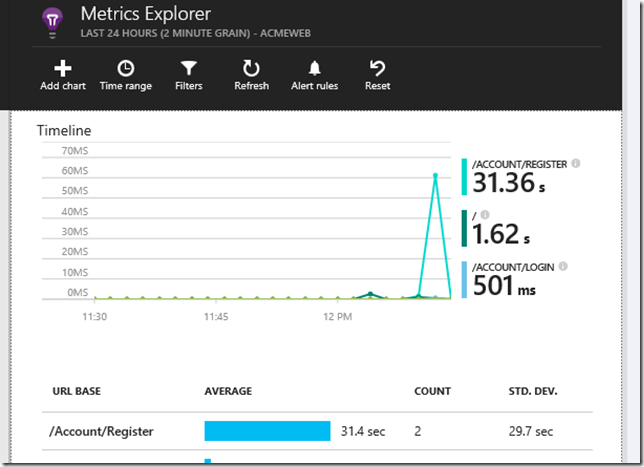Open the Time range clock icon

click(x=126, y=68)
